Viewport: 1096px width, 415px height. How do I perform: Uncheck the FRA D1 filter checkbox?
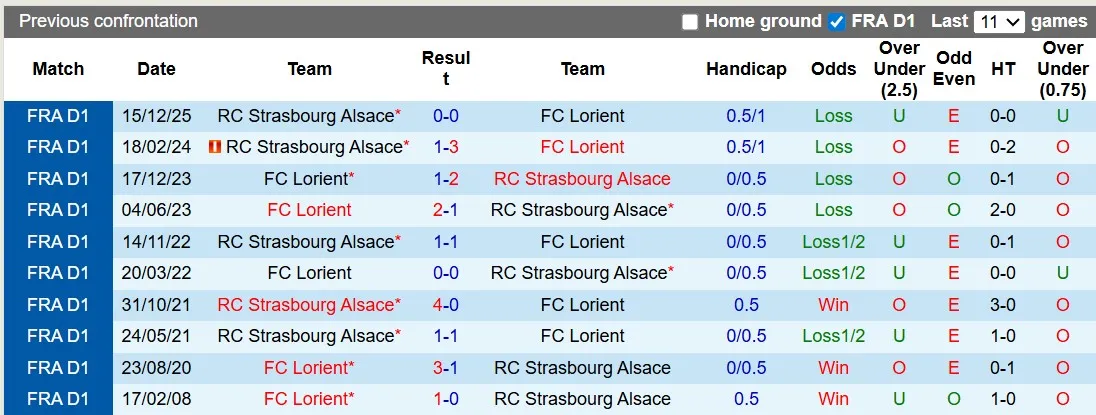pyautogui.click(x=837, y=22)
